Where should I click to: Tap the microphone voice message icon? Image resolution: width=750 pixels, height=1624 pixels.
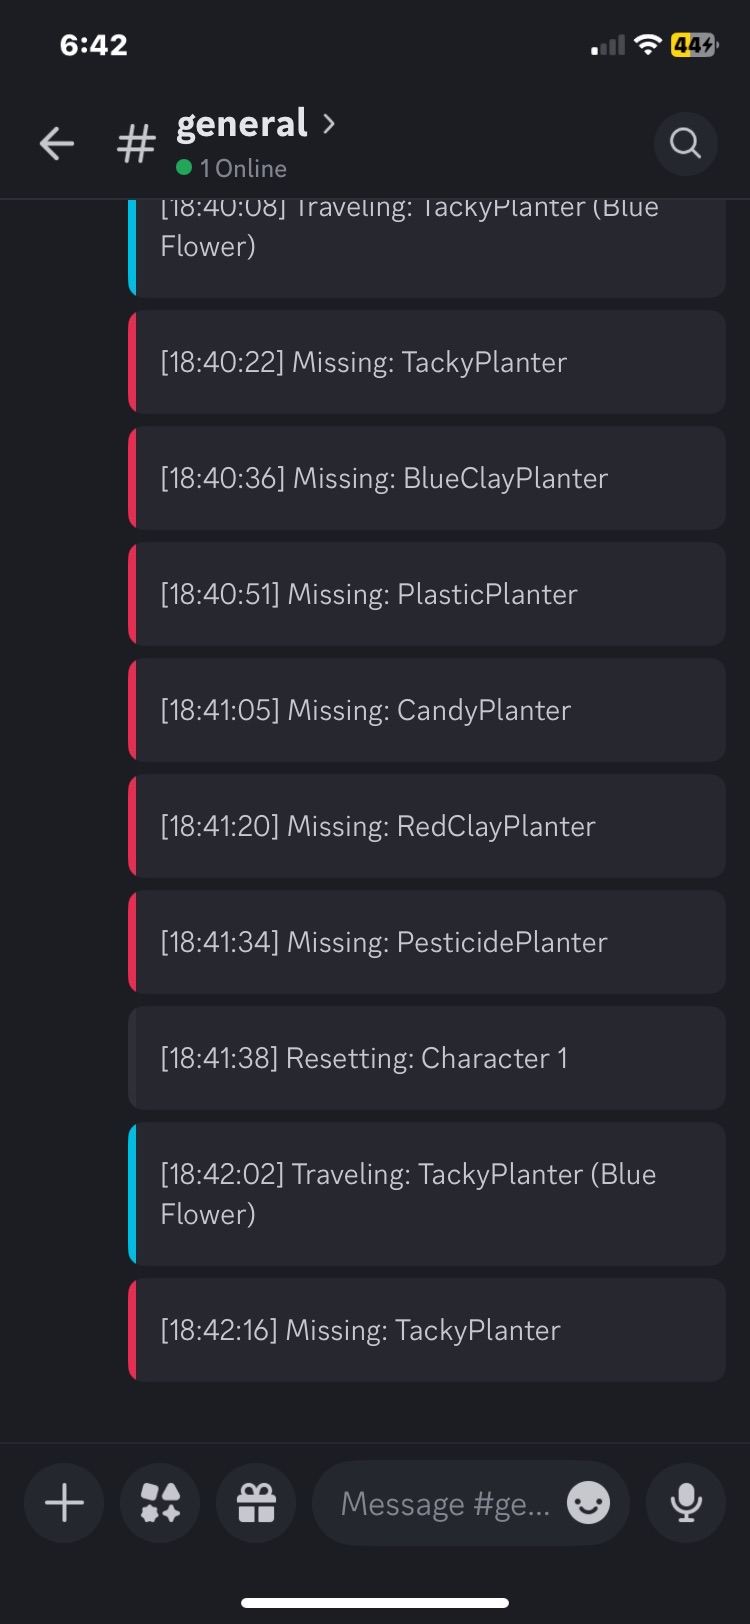686,1503
